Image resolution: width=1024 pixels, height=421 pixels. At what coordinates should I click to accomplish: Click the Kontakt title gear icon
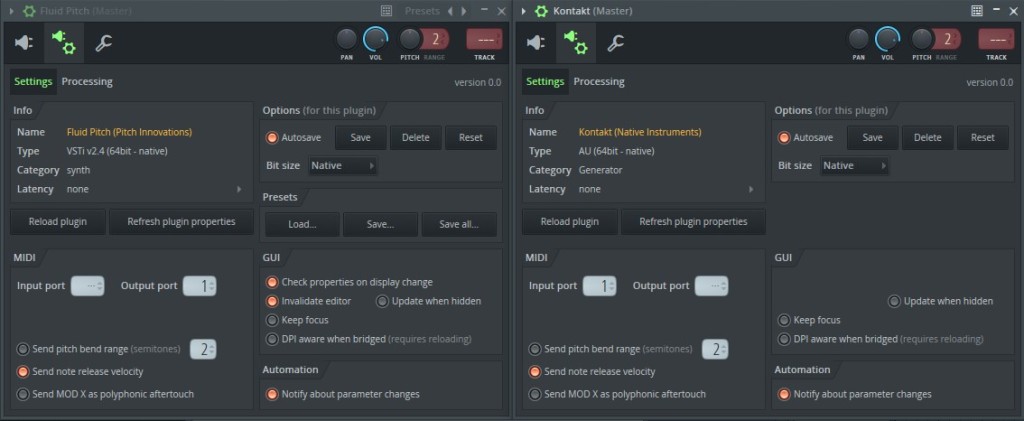click(x=541, y=11)
